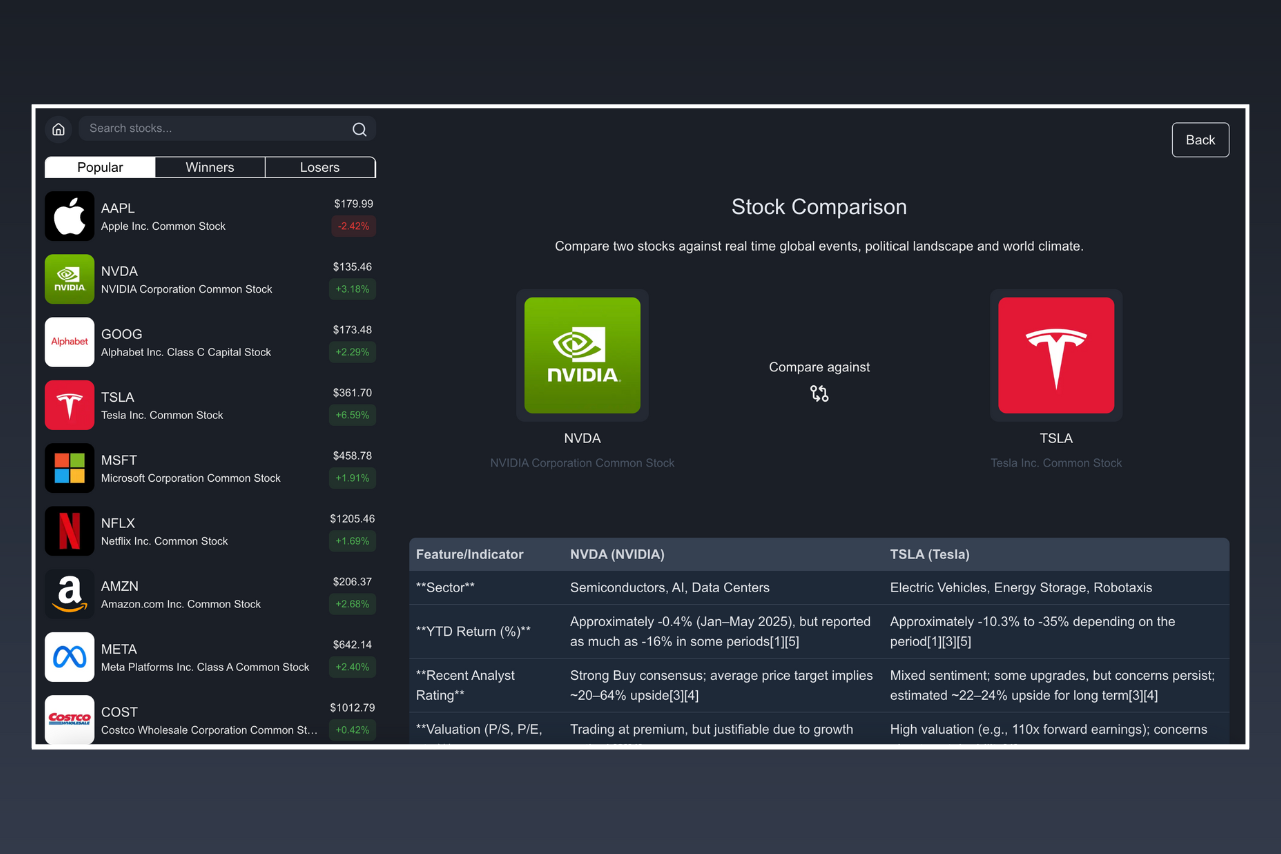Screen dimensions: 1281x854
Task: Focus the Search stocks input field
Action: (x=216, y=129)
